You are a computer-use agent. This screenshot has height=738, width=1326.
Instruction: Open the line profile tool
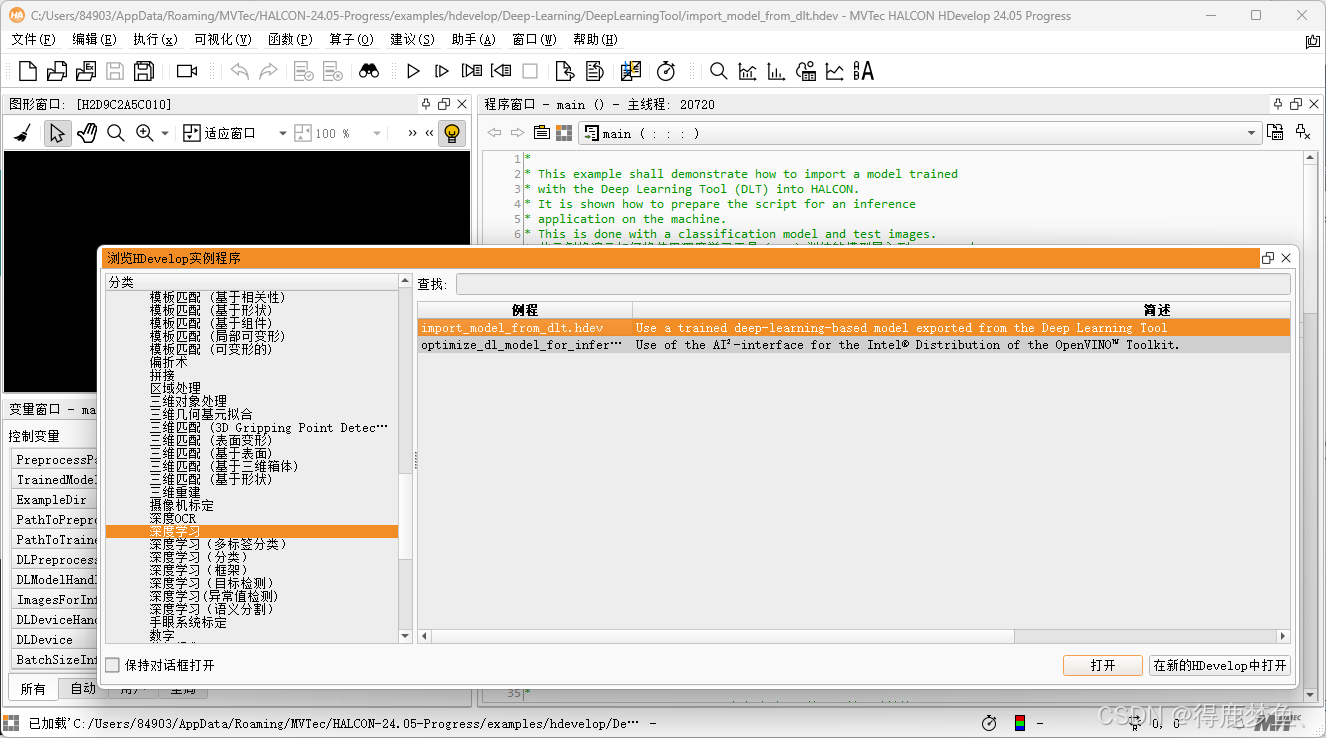[x=834, y=71]
